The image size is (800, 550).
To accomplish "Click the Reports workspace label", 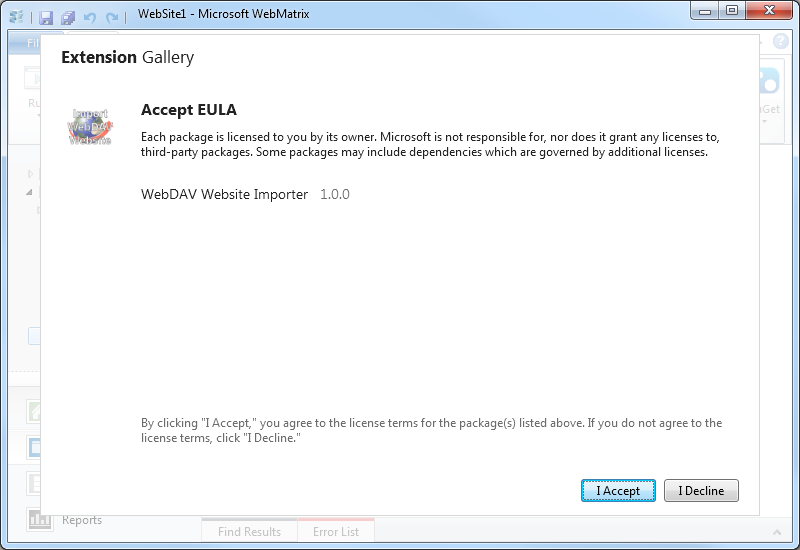I will (x=82, y=520).
